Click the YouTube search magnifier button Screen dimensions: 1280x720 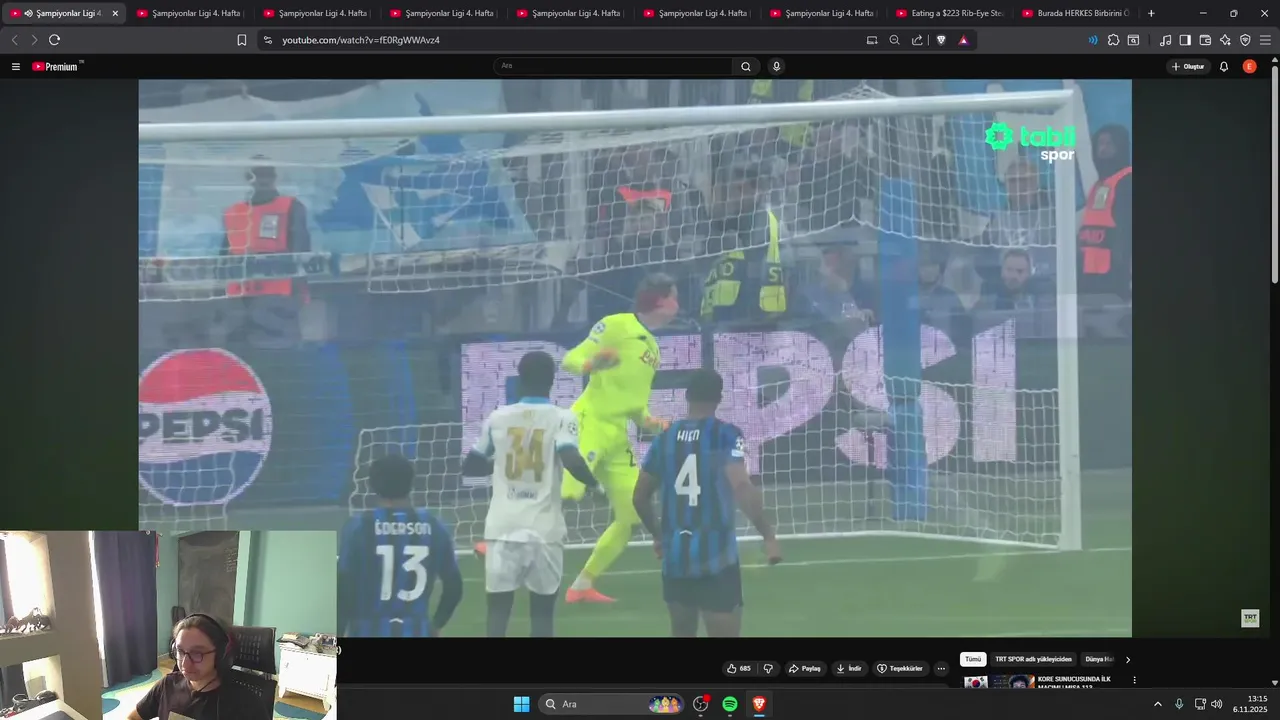point(745,66)
